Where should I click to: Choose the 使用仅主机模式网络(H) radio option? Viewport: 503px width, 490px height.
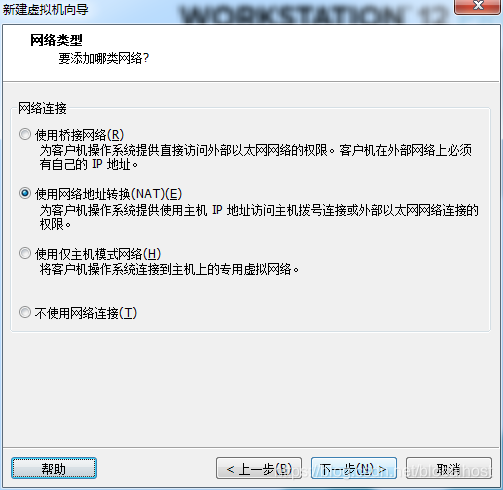(x=25, y=253)
